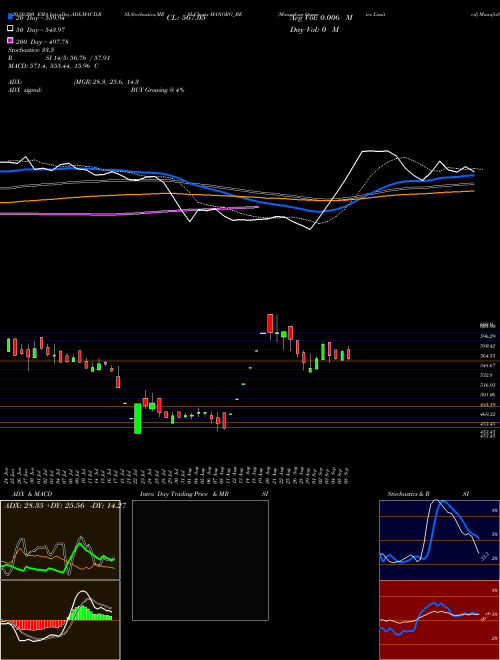
Task: Click the 'BUY Growing @ 4%' signal text
Action: [157, 90]
